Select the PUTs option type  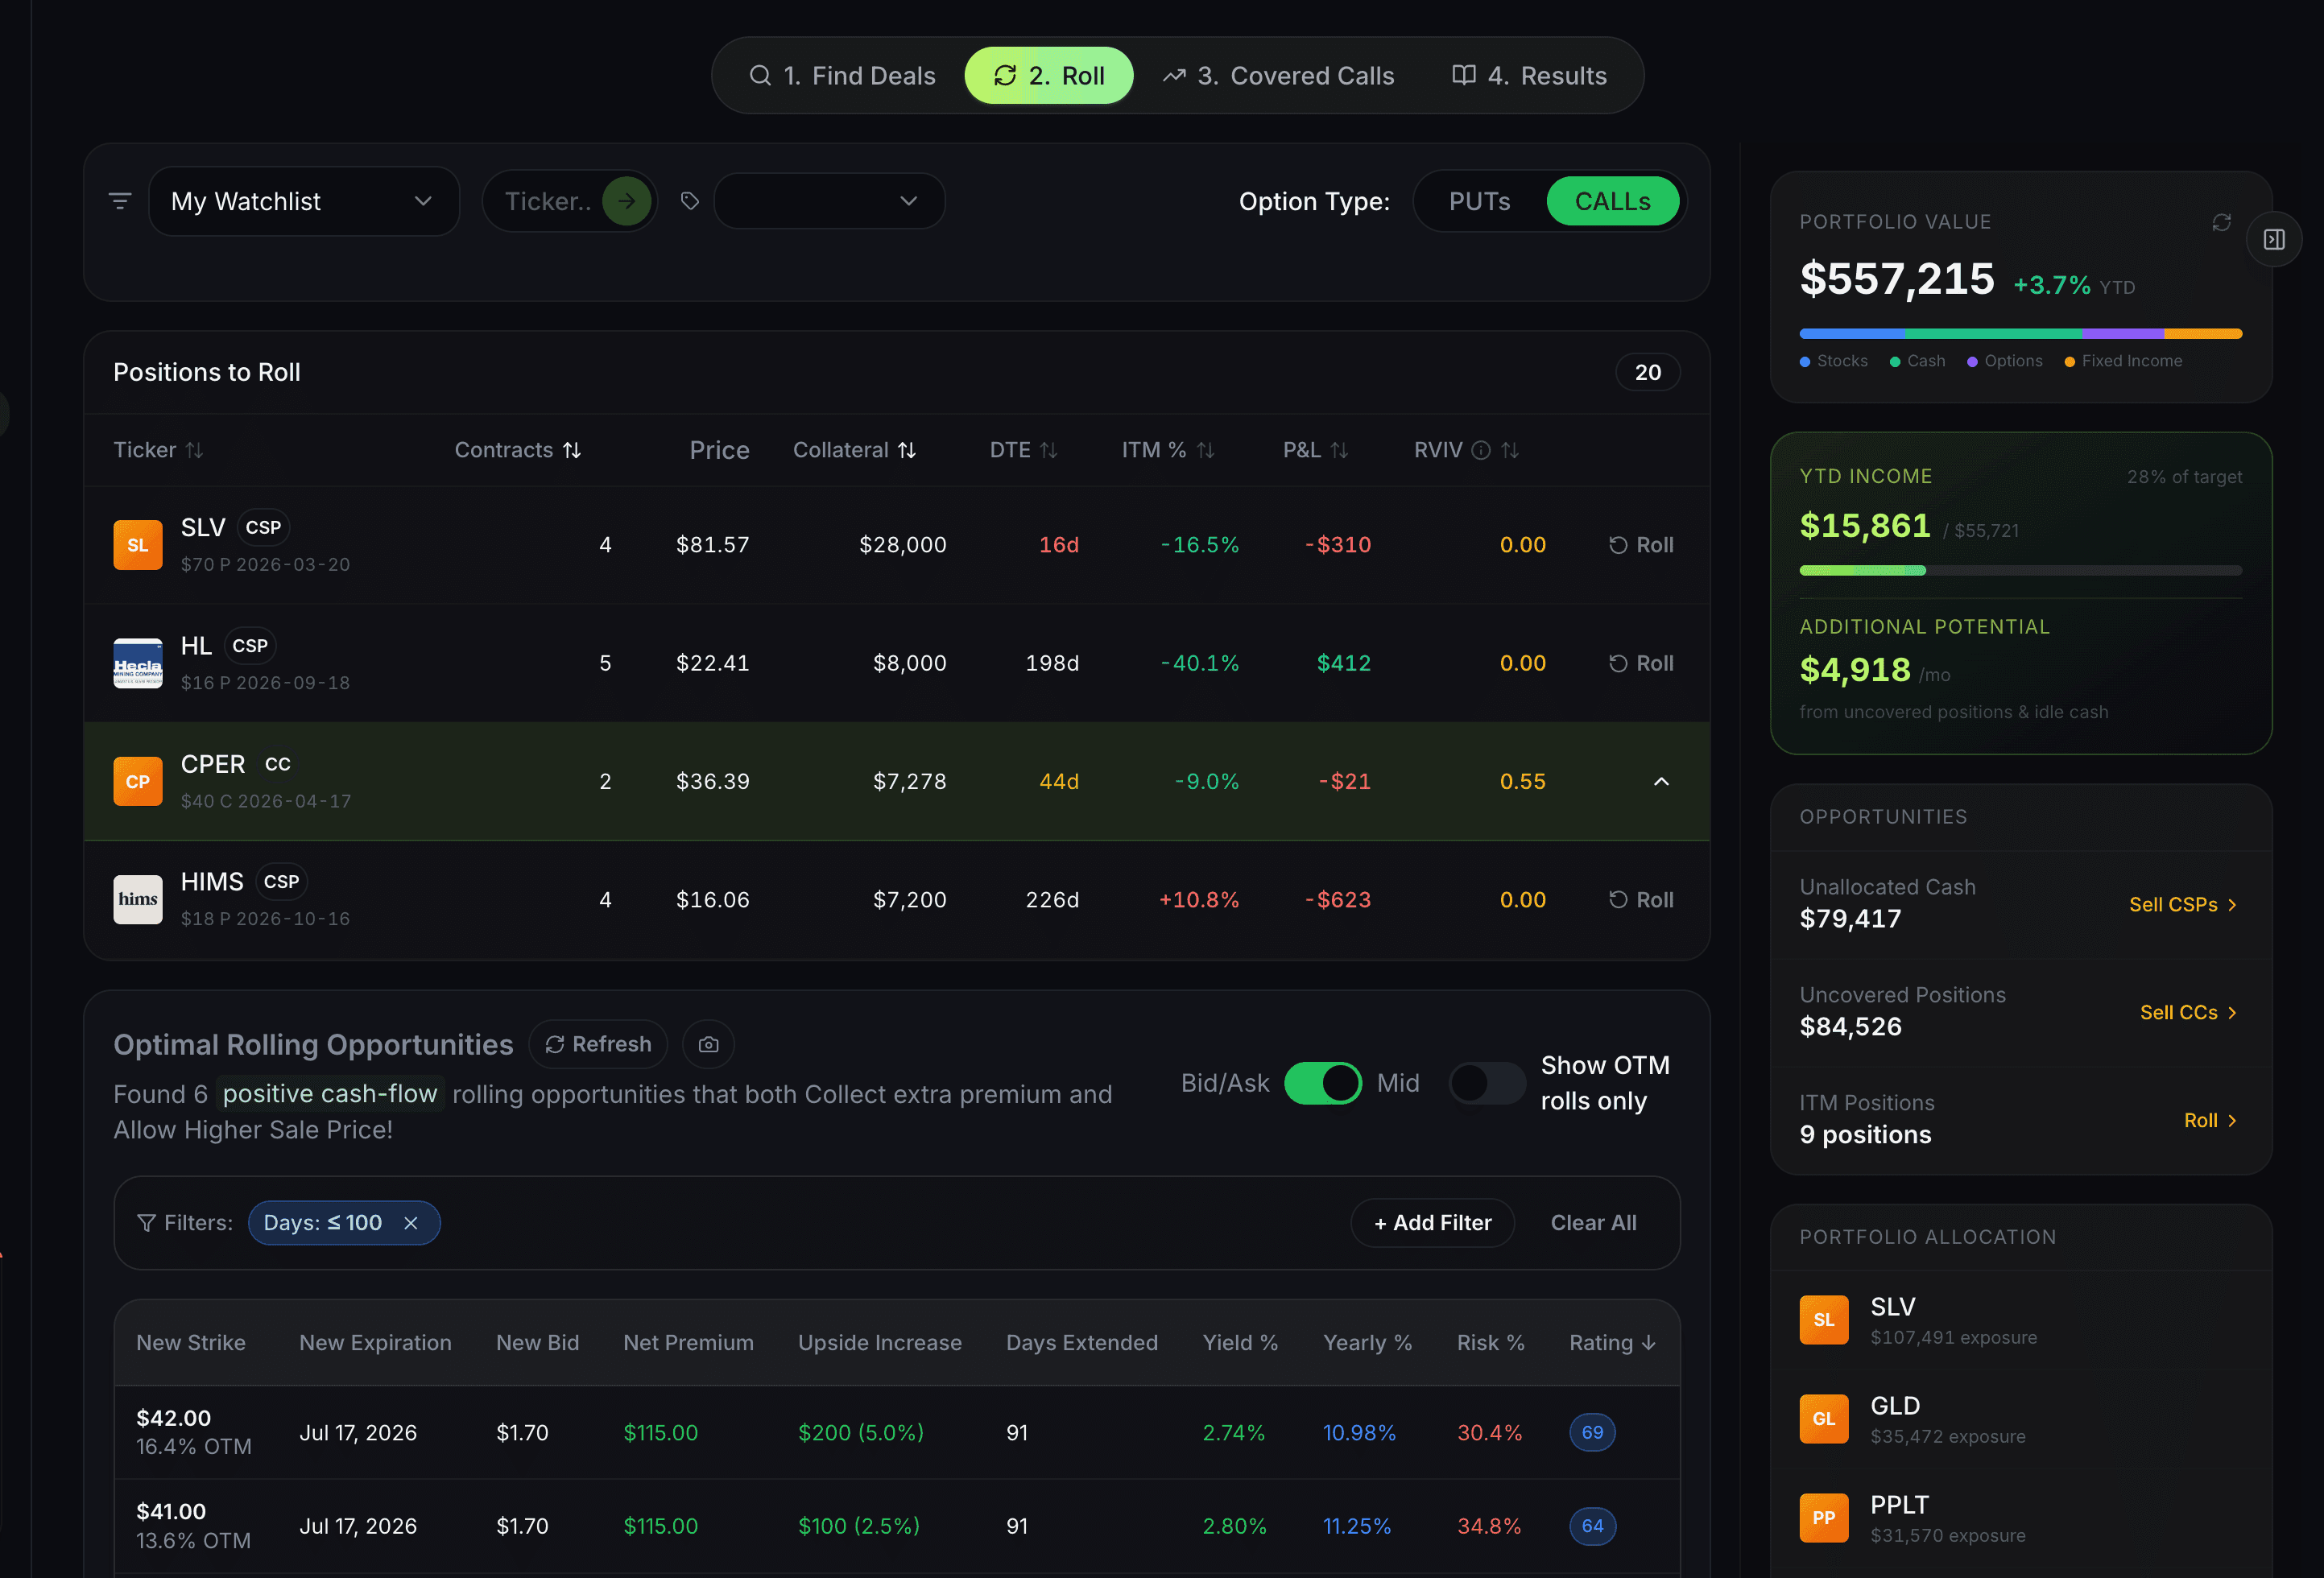1479,201
